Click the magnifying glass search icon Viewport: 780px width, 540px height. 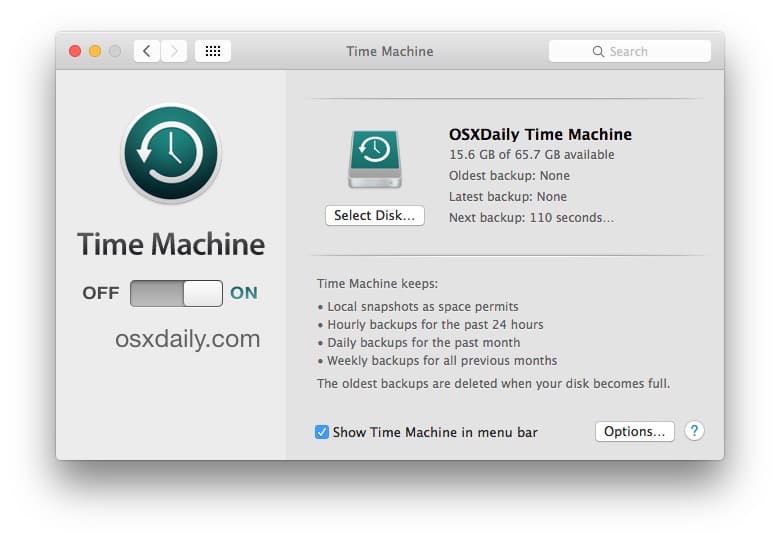598,52
